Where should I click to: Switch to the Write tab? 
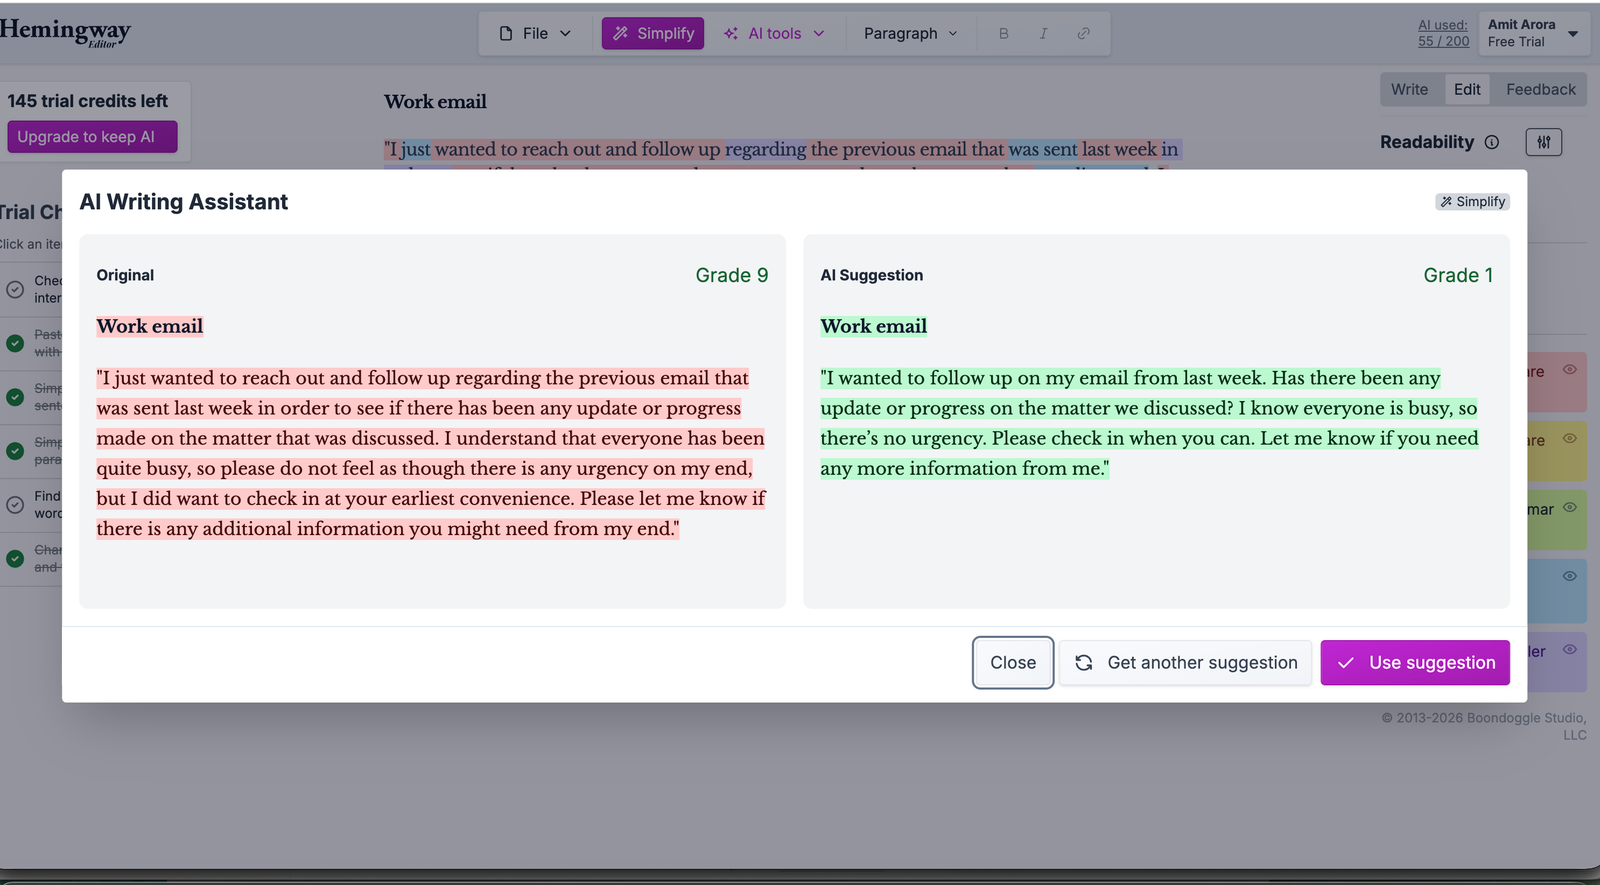(1409, 89)
